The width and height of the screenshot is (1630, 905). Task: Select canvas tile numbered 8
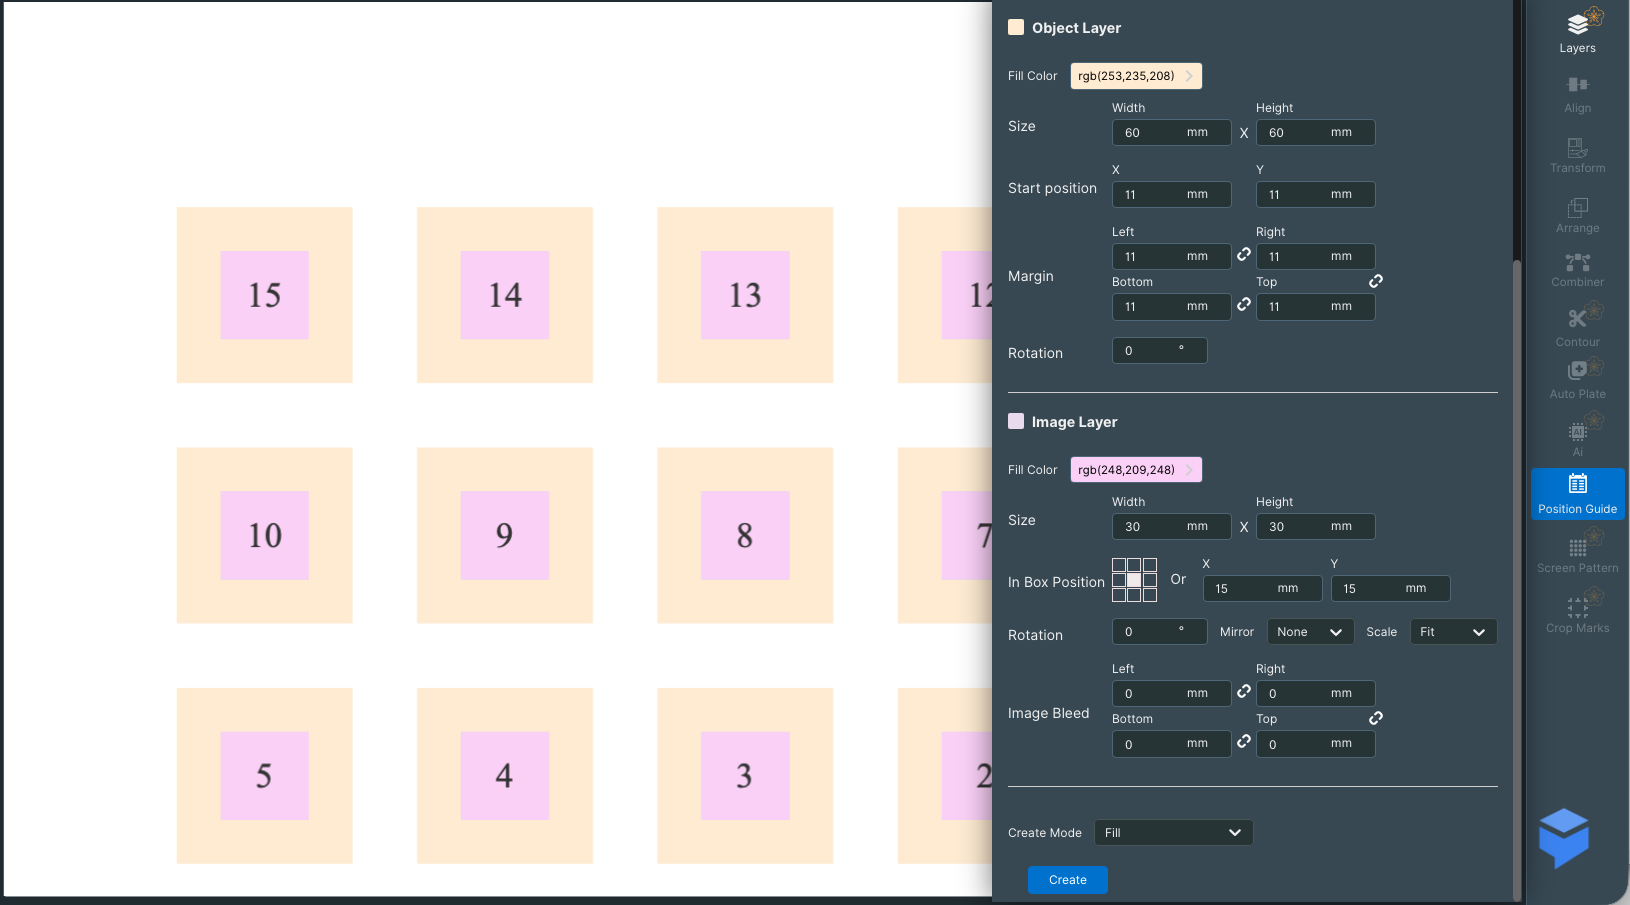click(x=745, y=535)
